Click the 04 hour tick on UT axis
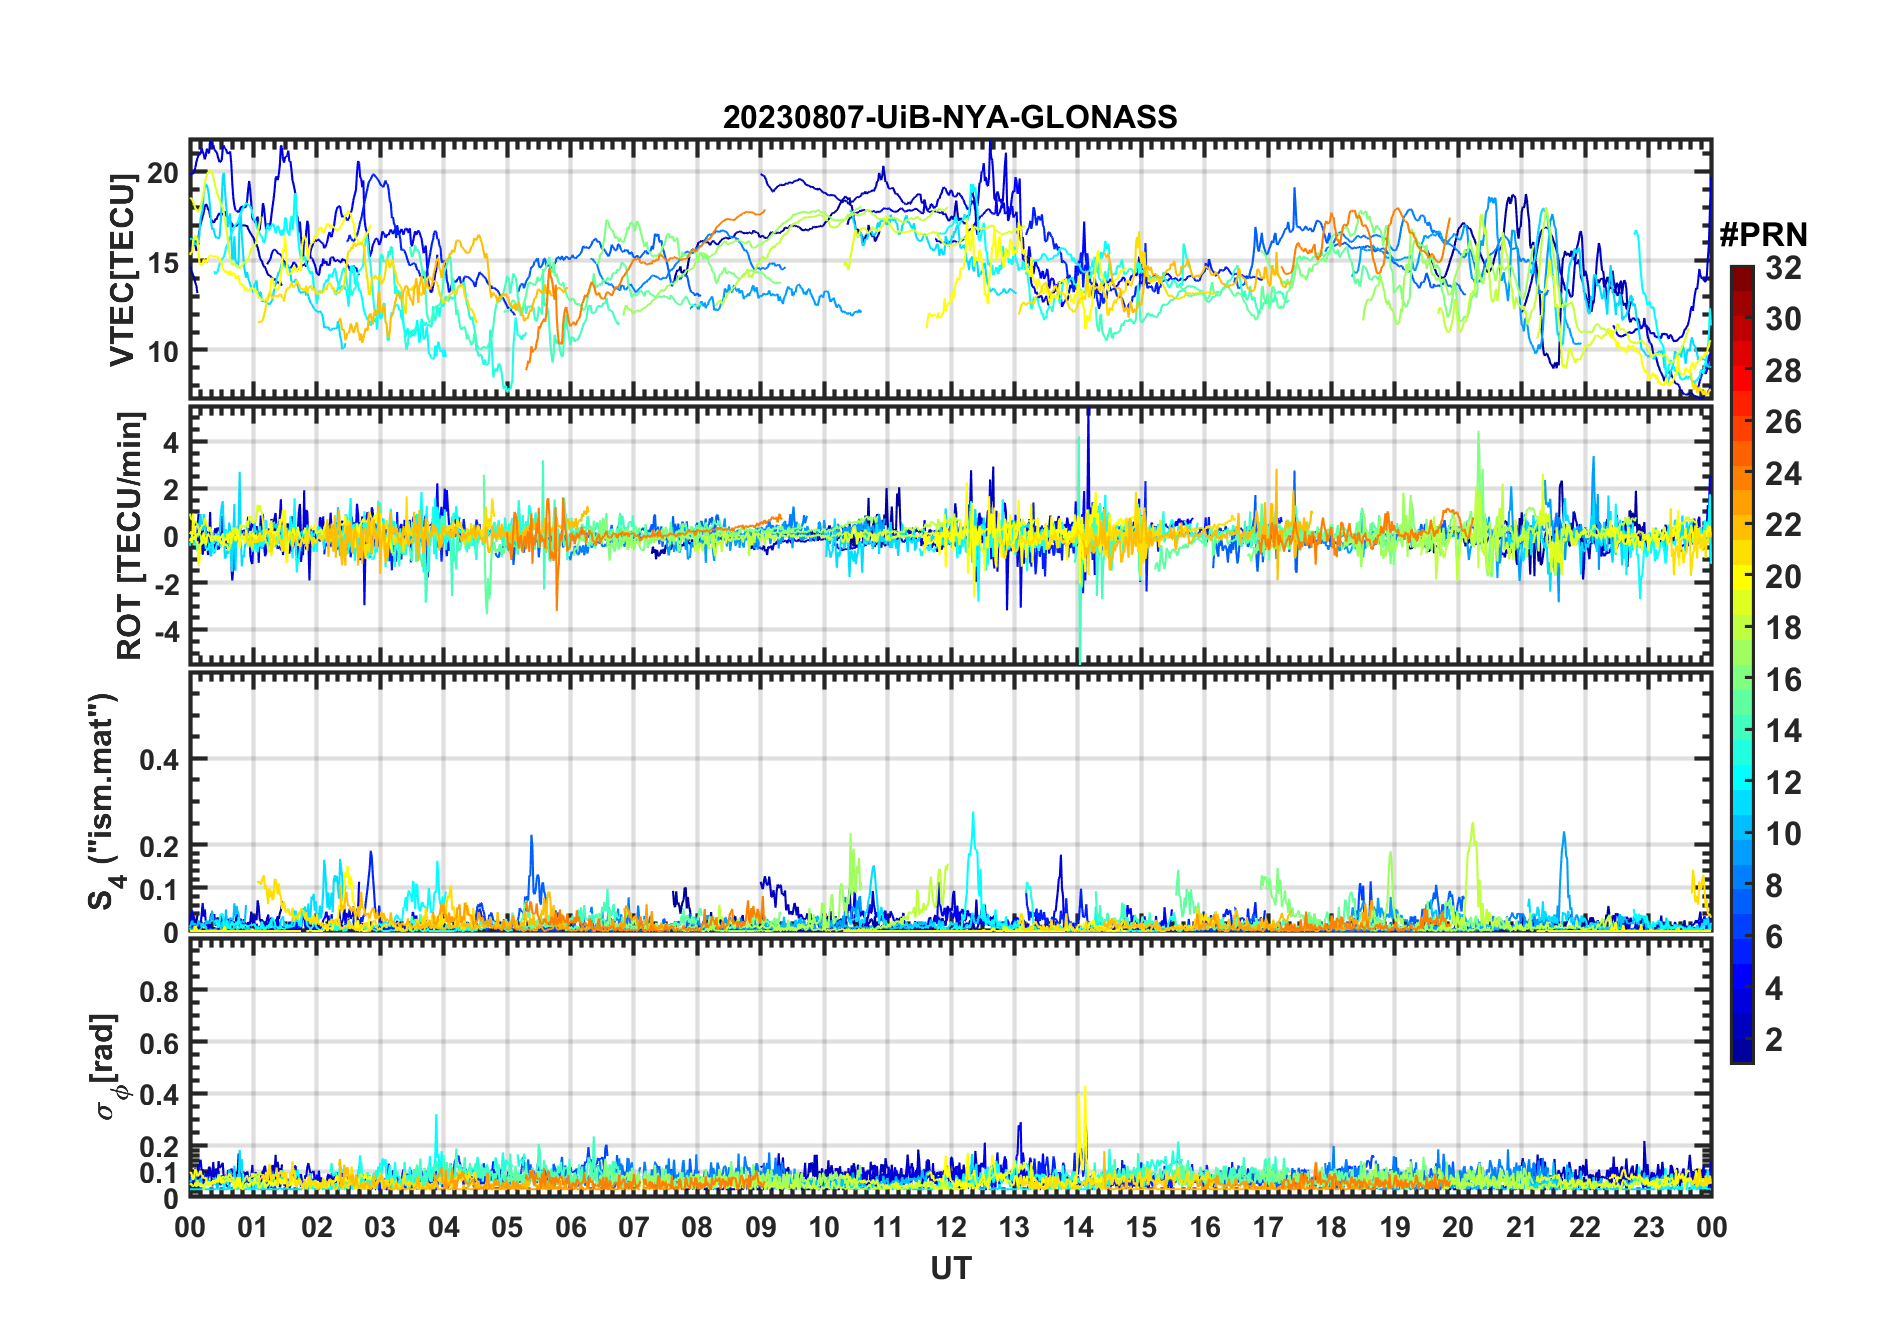The image size is (1902, 1330). click(x=444, y=1228)
